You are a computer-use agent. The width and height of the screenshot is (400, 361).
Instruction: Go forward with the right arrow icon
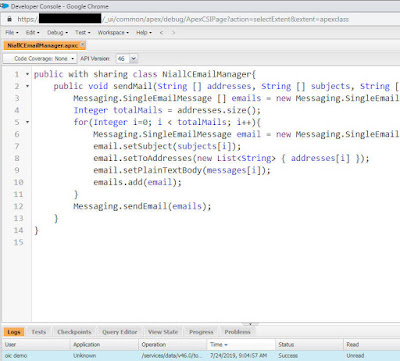coord(173,32)
